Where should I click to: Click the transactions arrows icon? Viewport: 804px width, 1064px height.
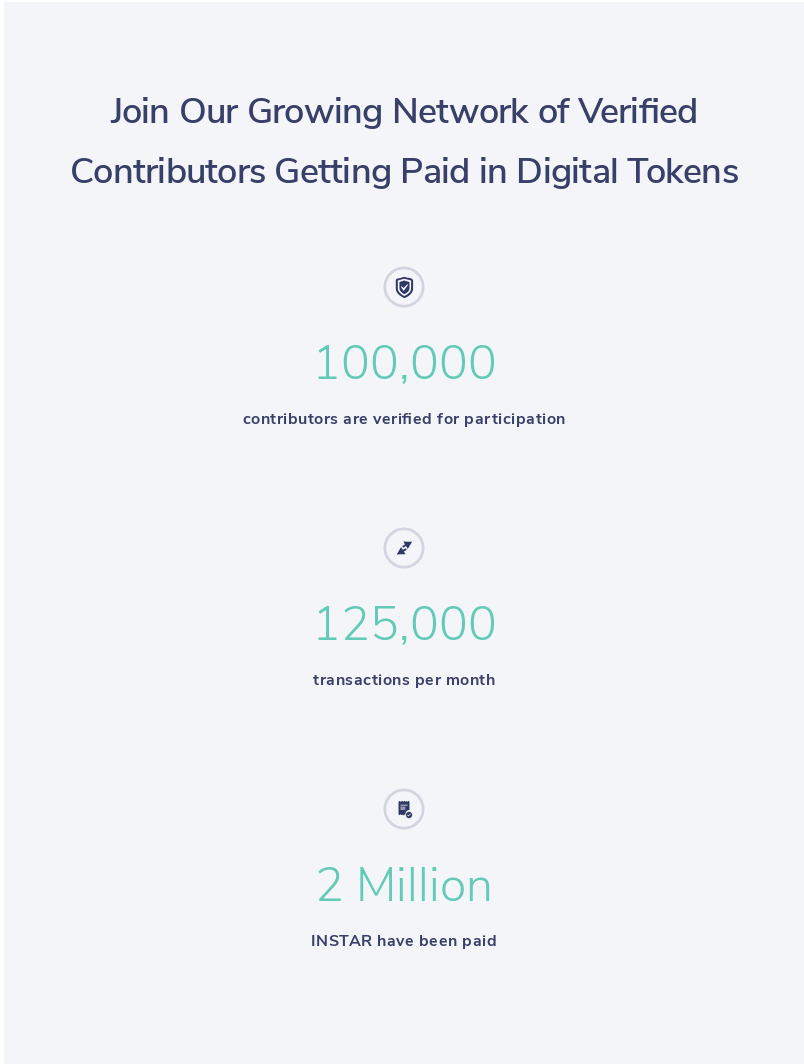click(404, 548)
